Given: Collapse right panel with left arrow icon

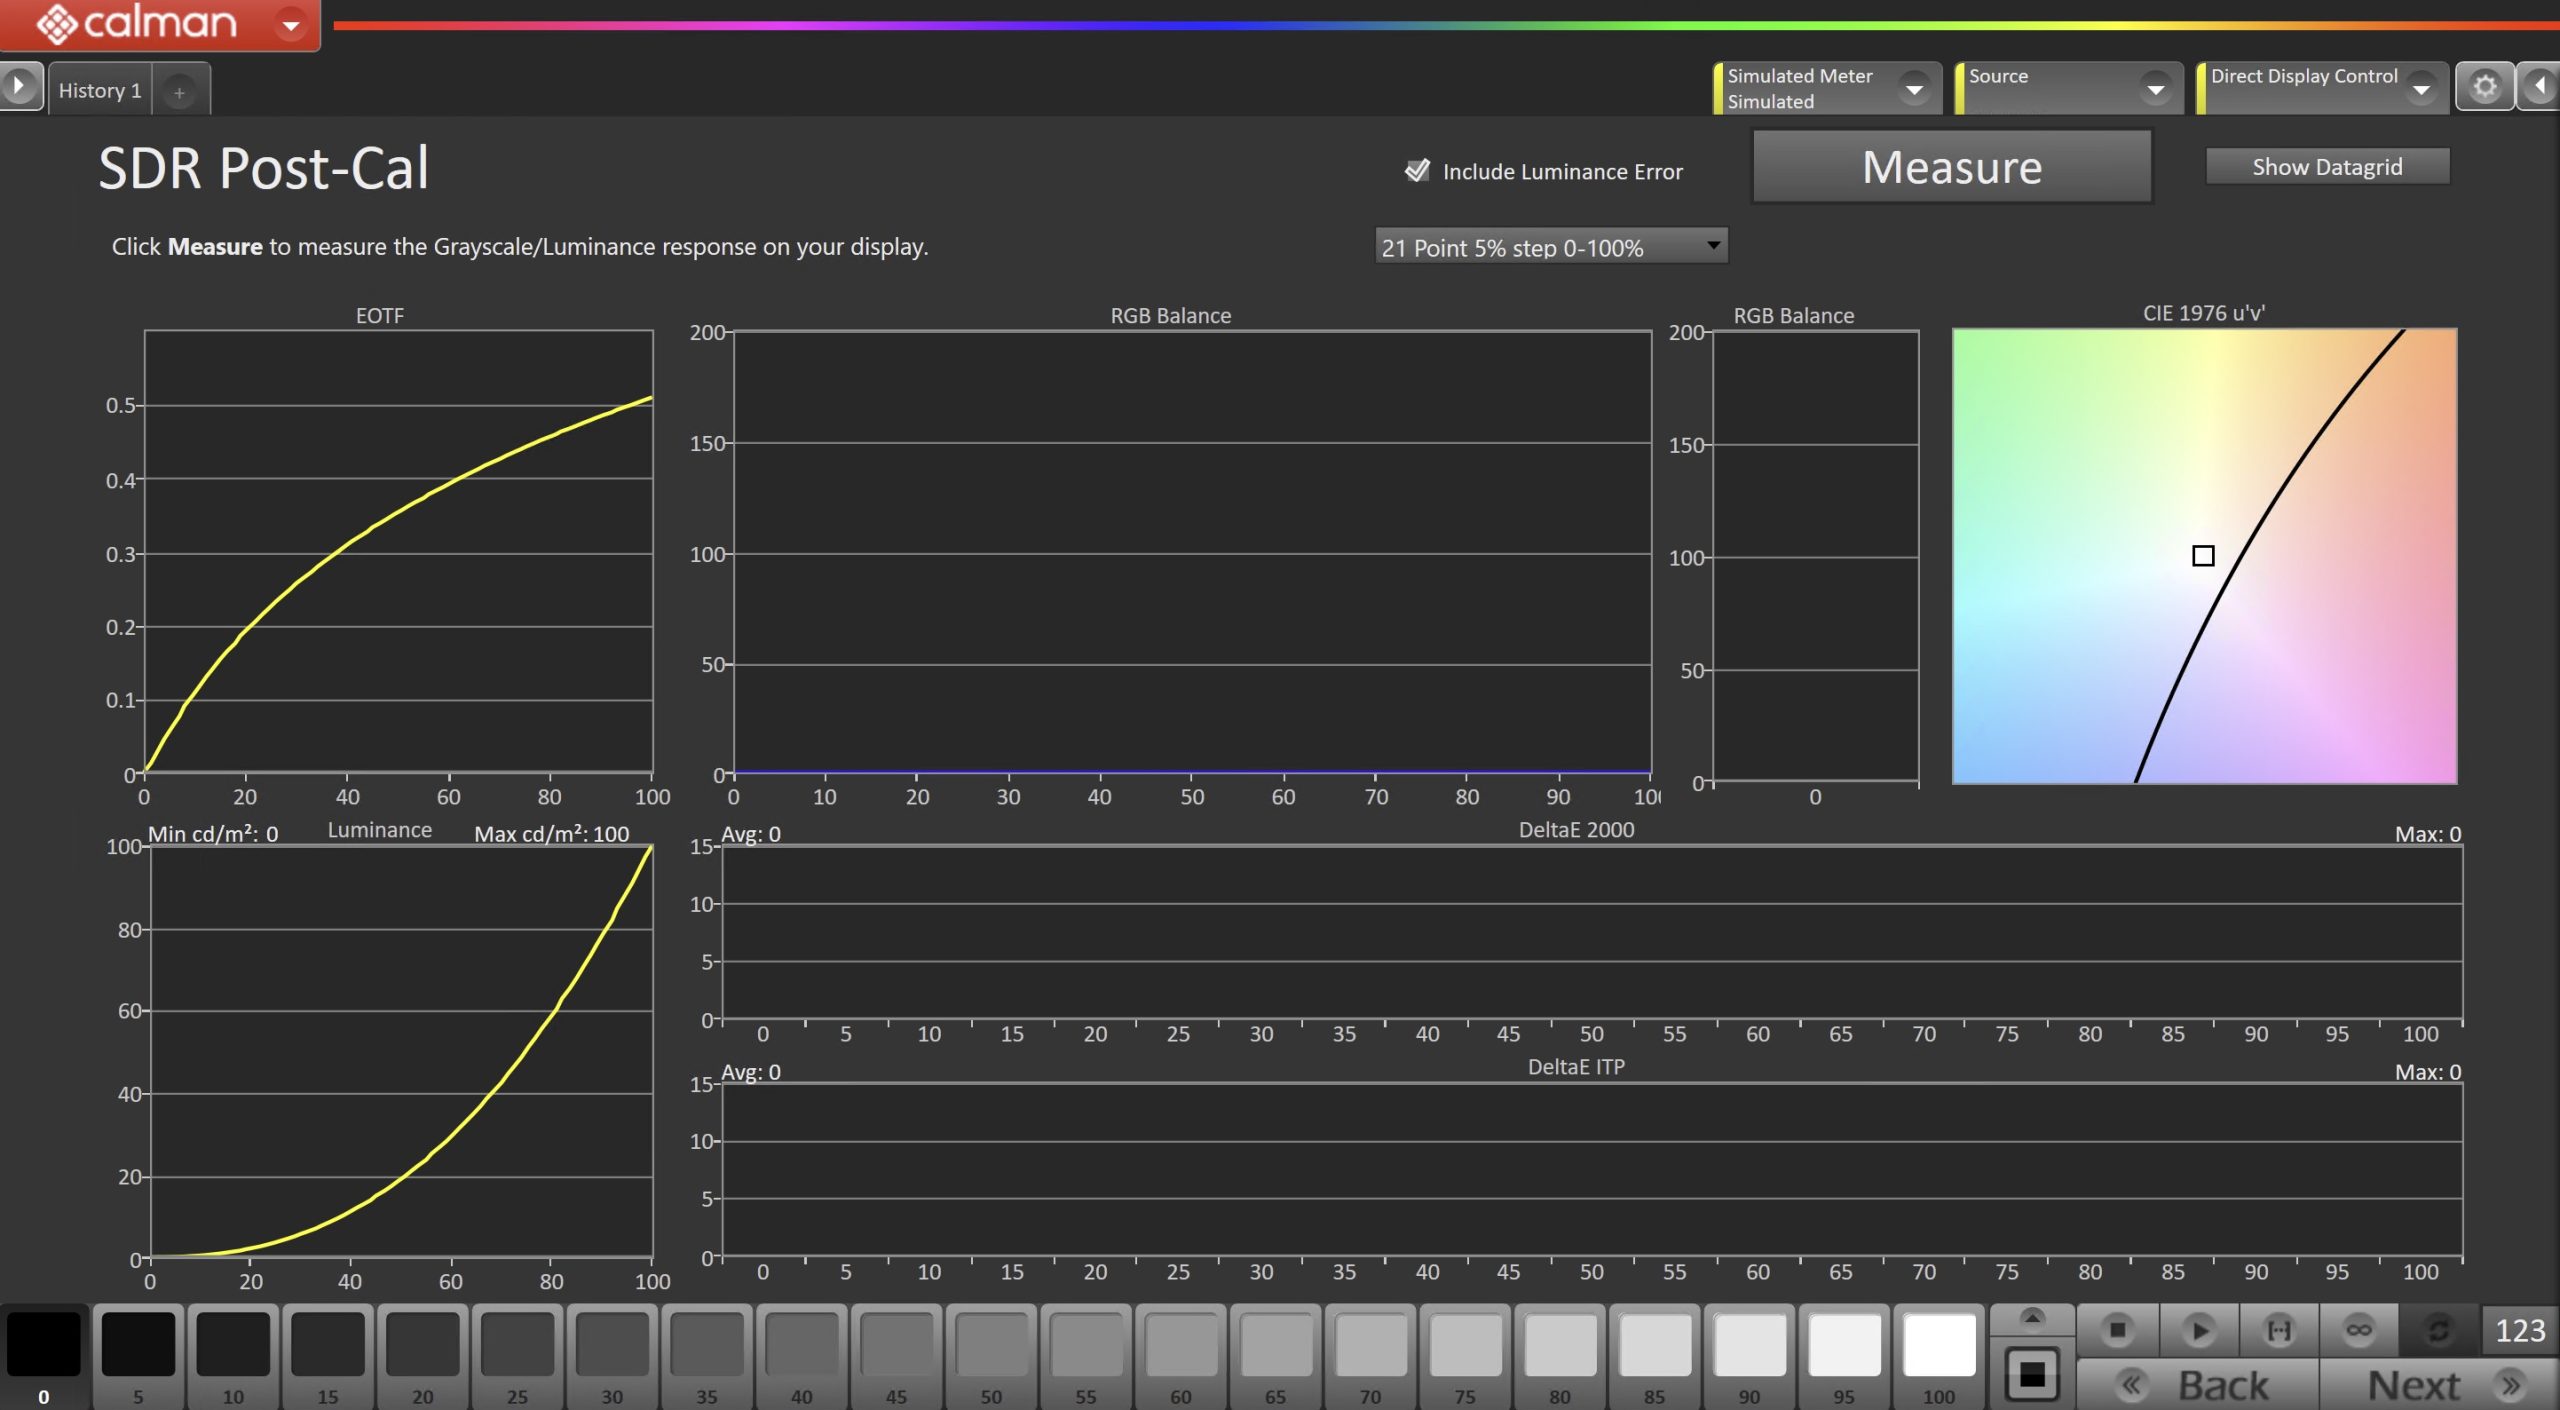Looking at the screenshot, I should pos(2540,88).
